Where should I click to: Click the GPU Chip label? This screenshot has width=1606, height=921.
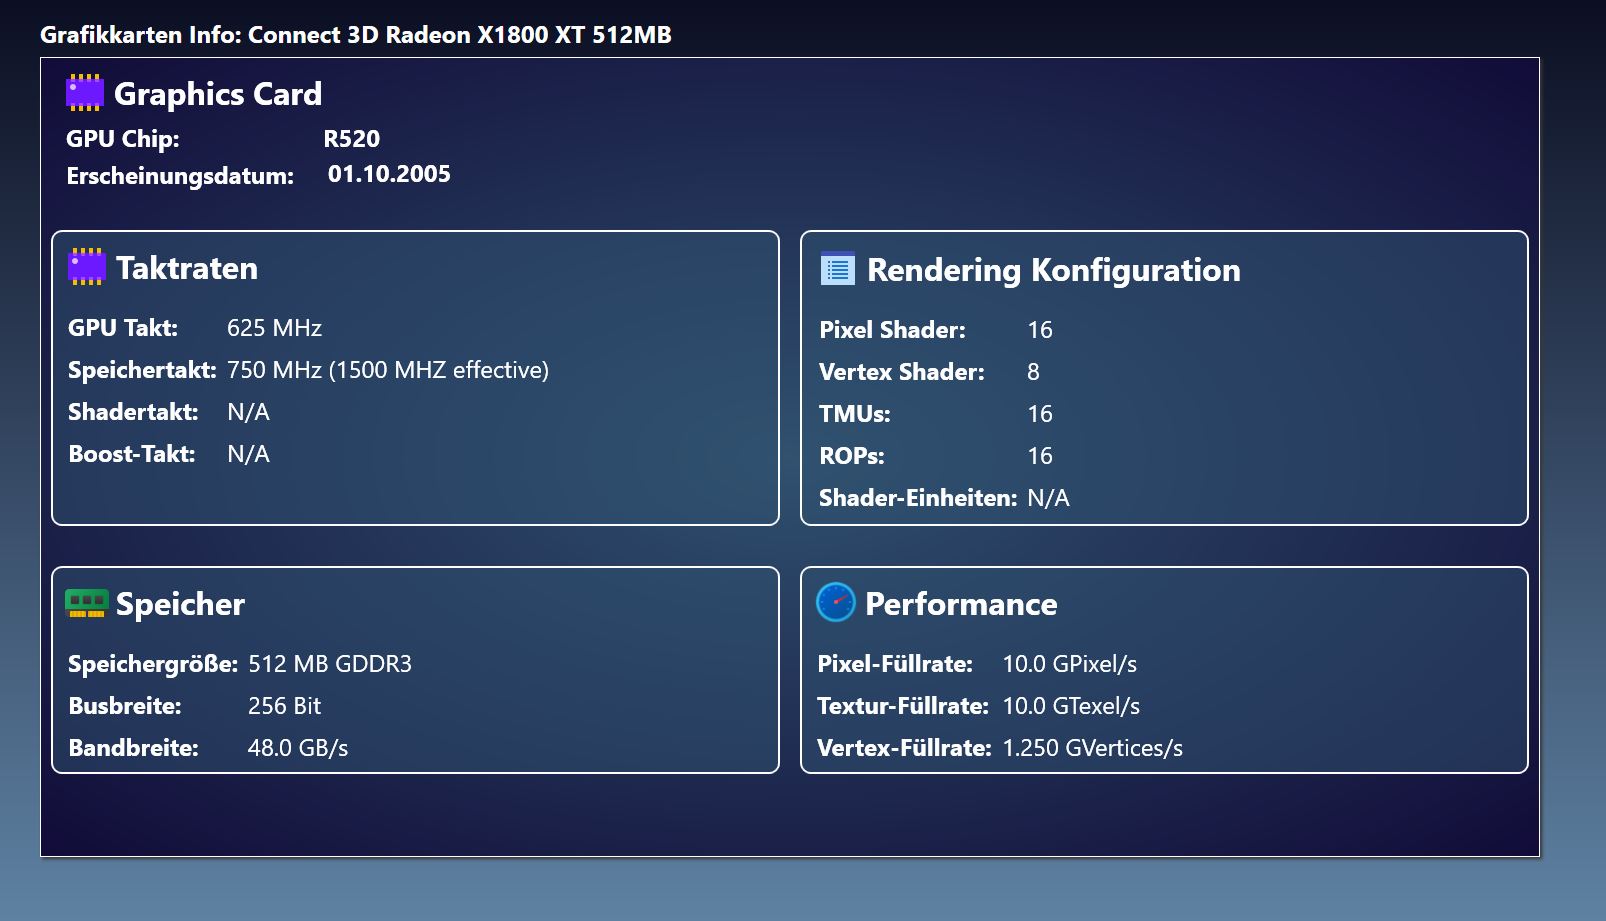click(123, 139)
